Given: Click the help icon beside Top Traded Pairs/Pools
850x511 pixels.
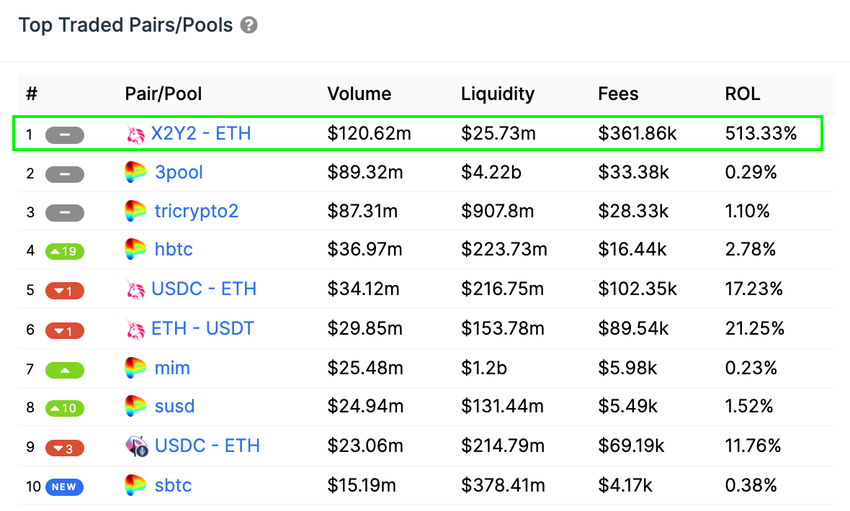Looking at the screenshot, I should 249,25.
